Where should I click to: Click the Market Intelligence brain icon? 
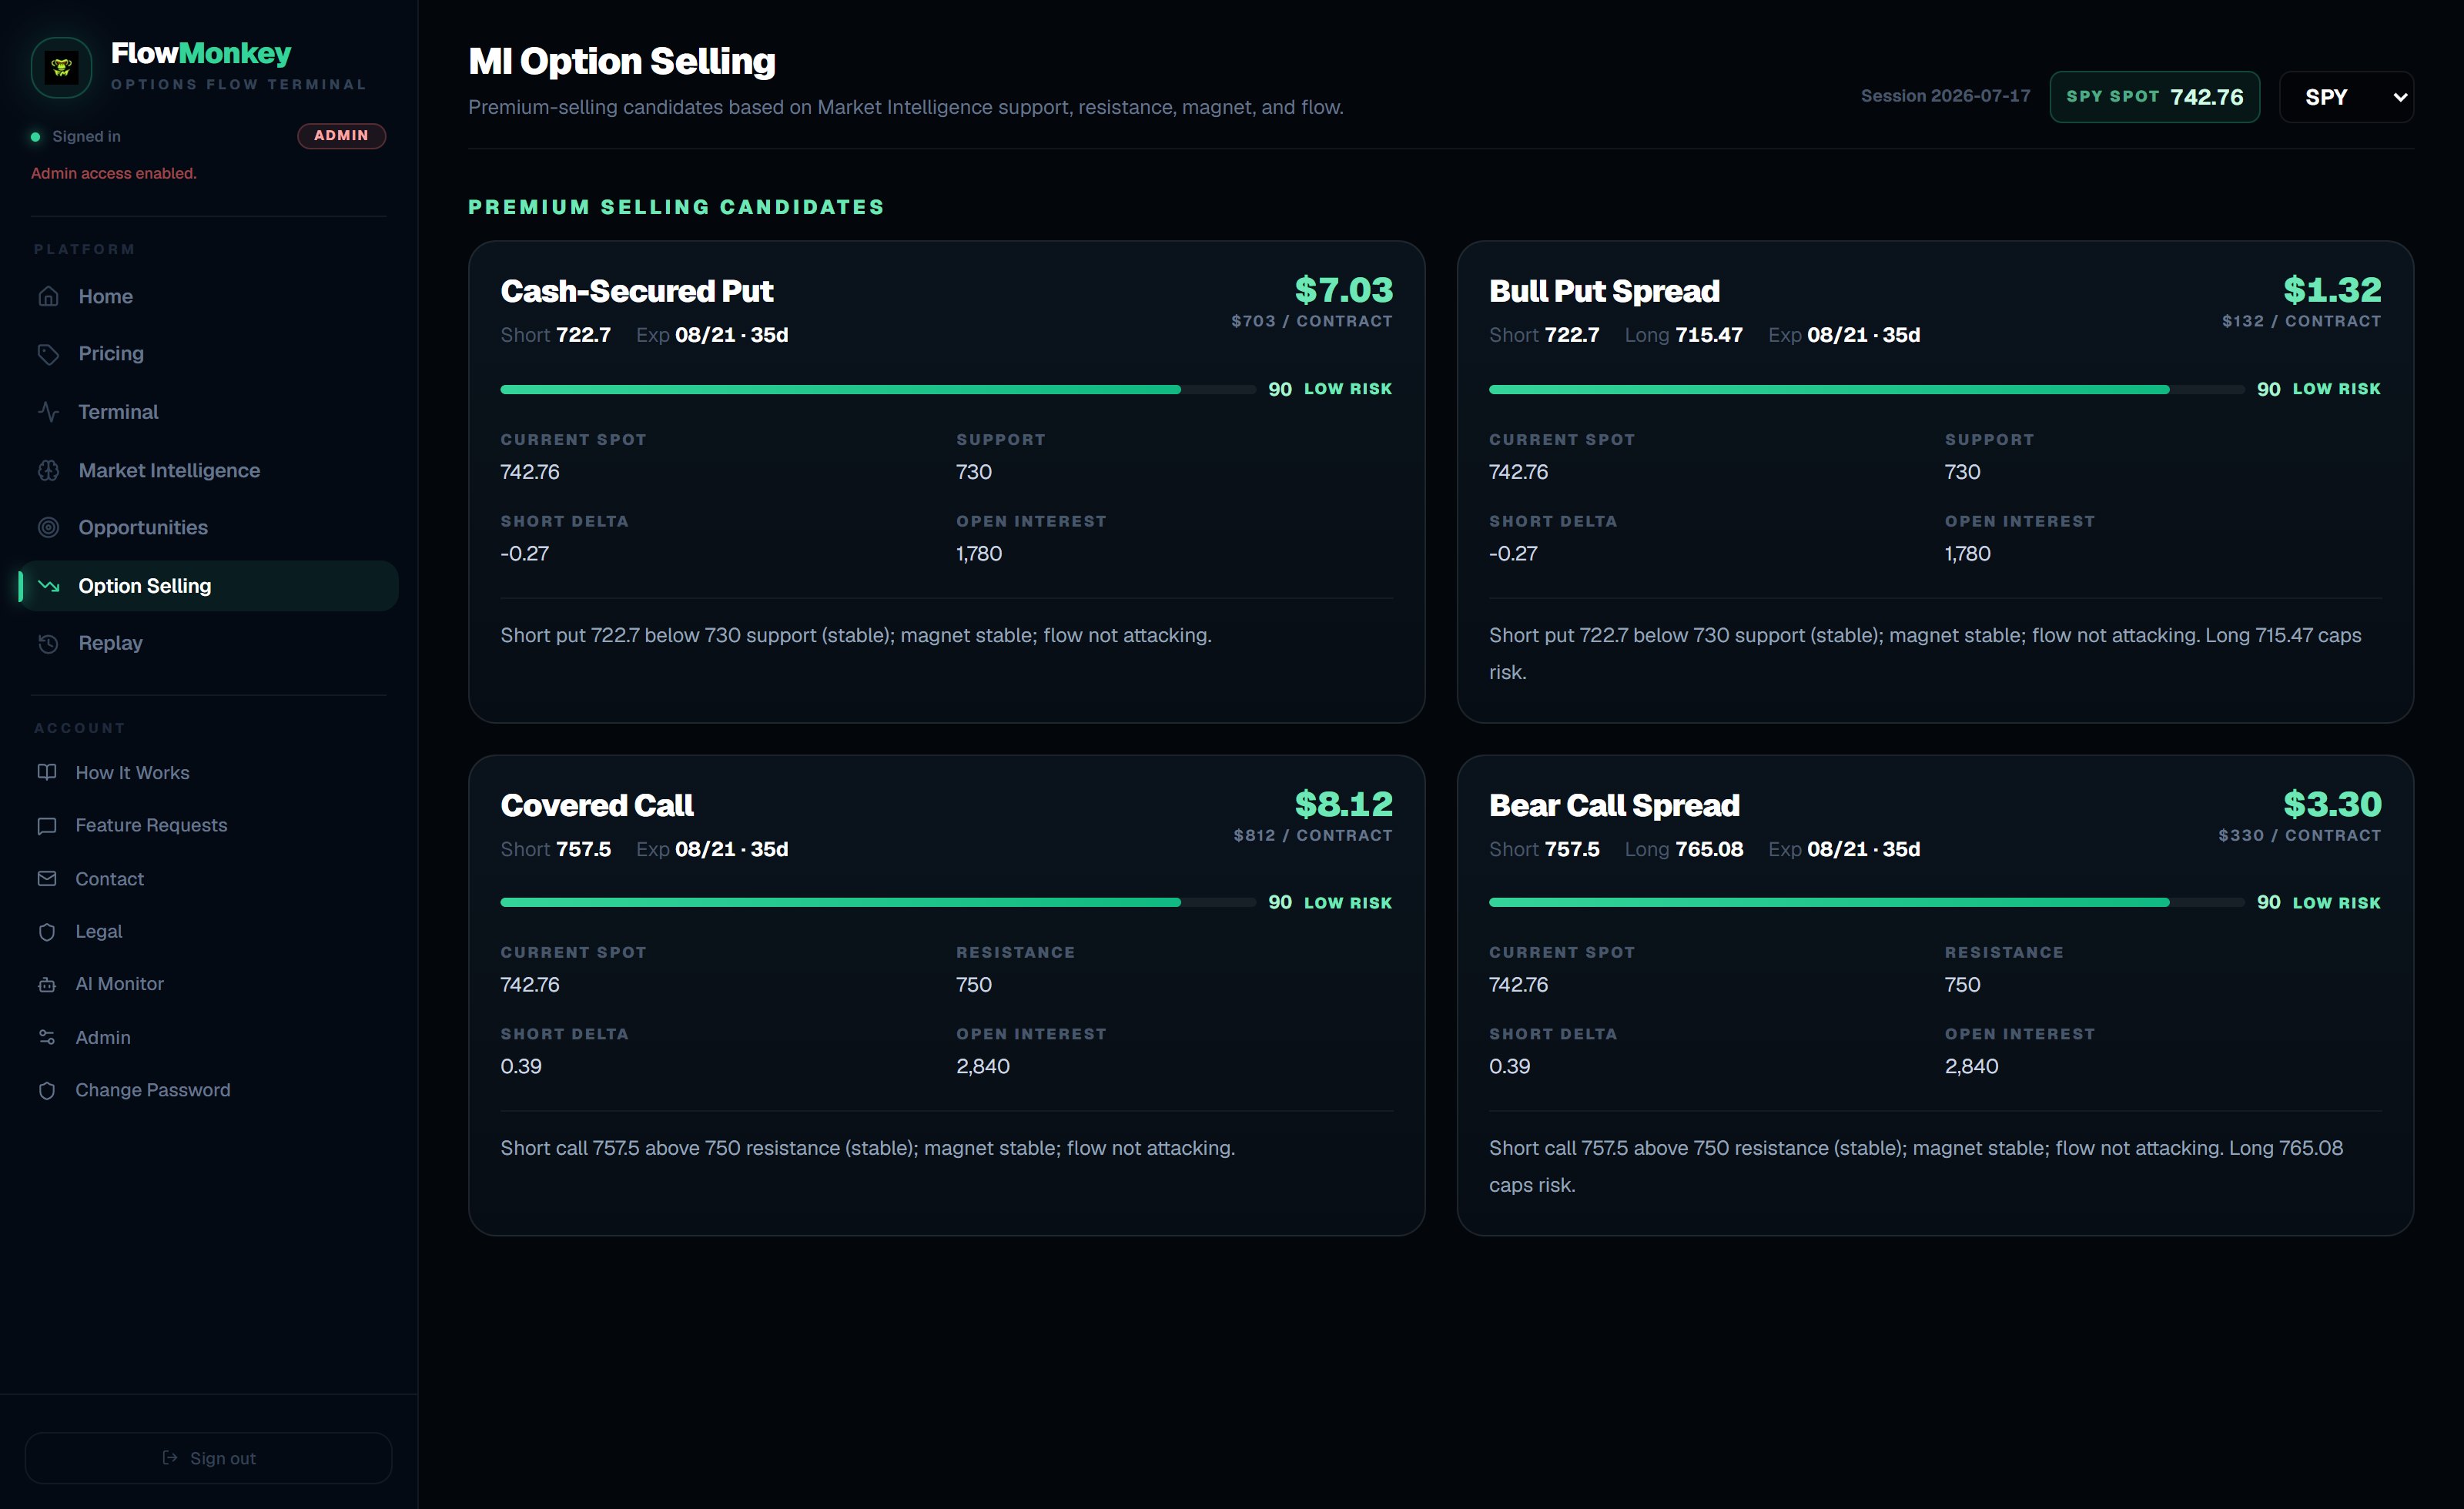pos(48,470)
